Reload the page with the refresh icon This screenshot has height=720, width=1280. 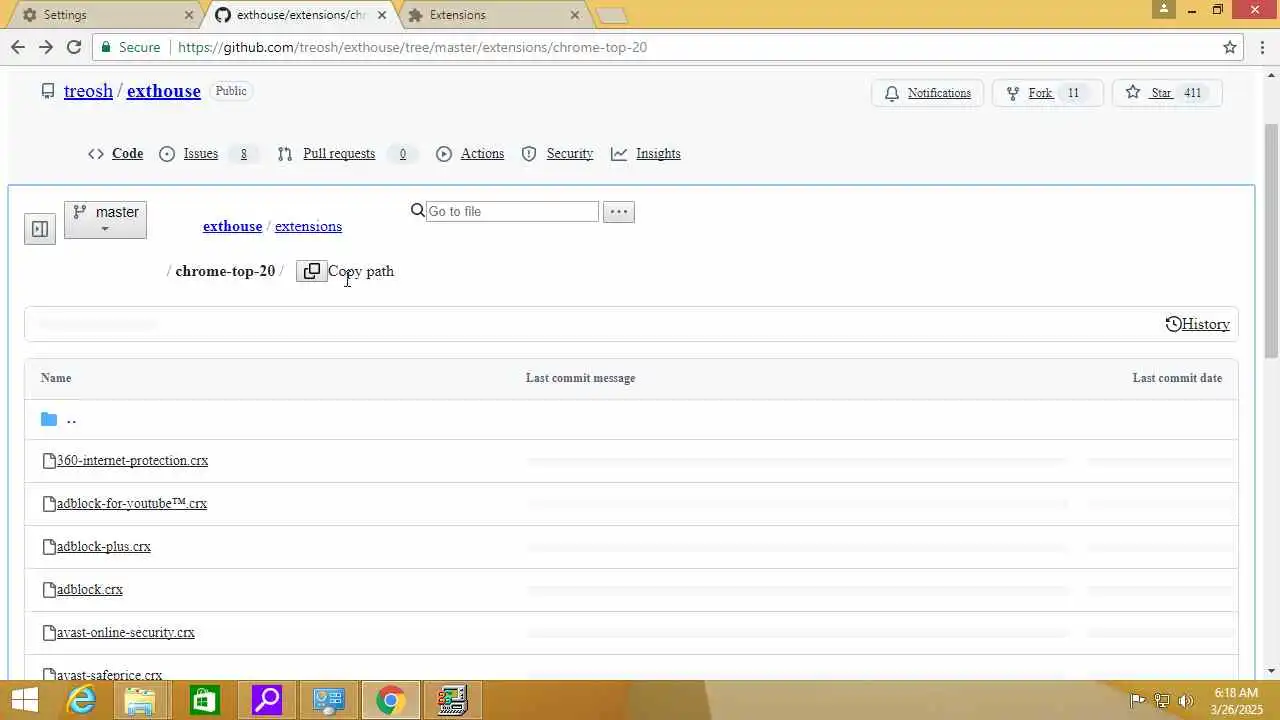[74, 47]
